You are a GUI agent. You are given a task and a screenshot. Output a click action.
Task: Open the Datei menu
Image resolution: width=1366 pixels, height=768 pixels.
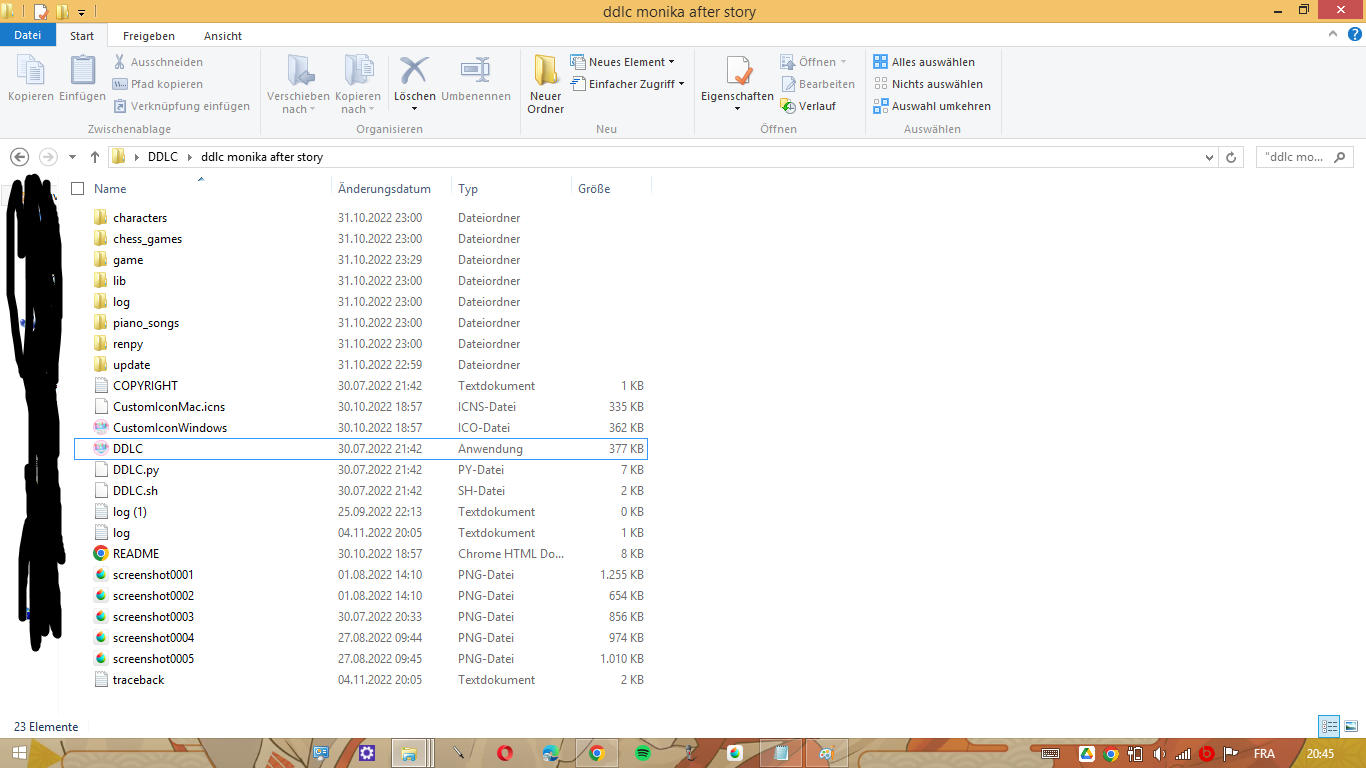tap(27, 35)
